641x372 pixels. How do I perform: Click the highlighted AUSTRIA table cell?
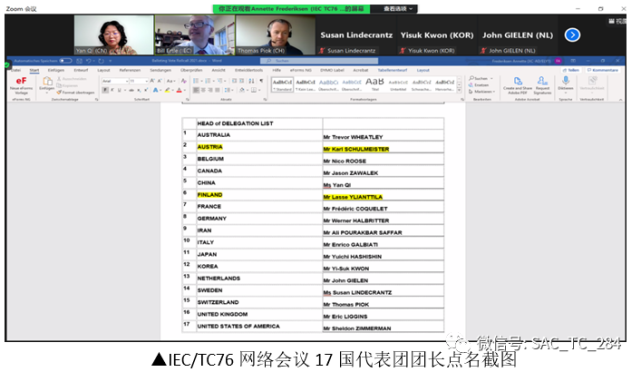[259, 147]
